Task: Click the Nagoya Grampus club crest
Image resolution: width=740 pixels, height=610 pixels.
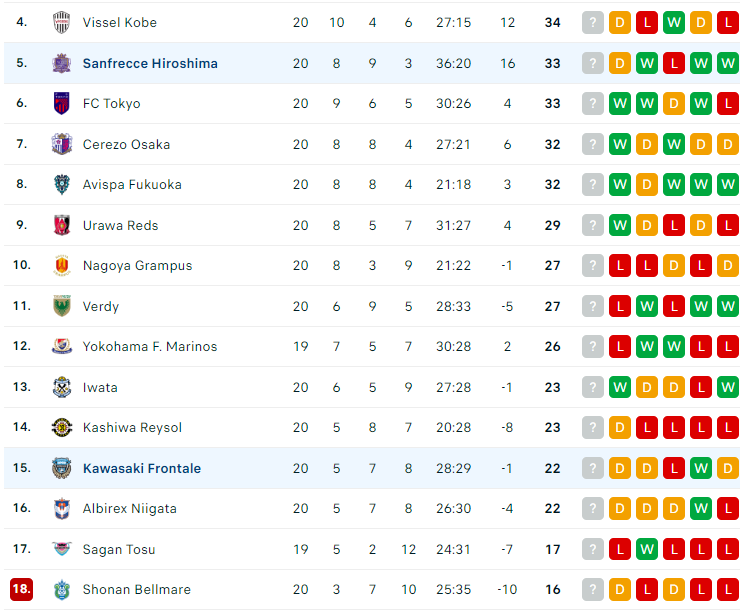Action: coord(61,266)
